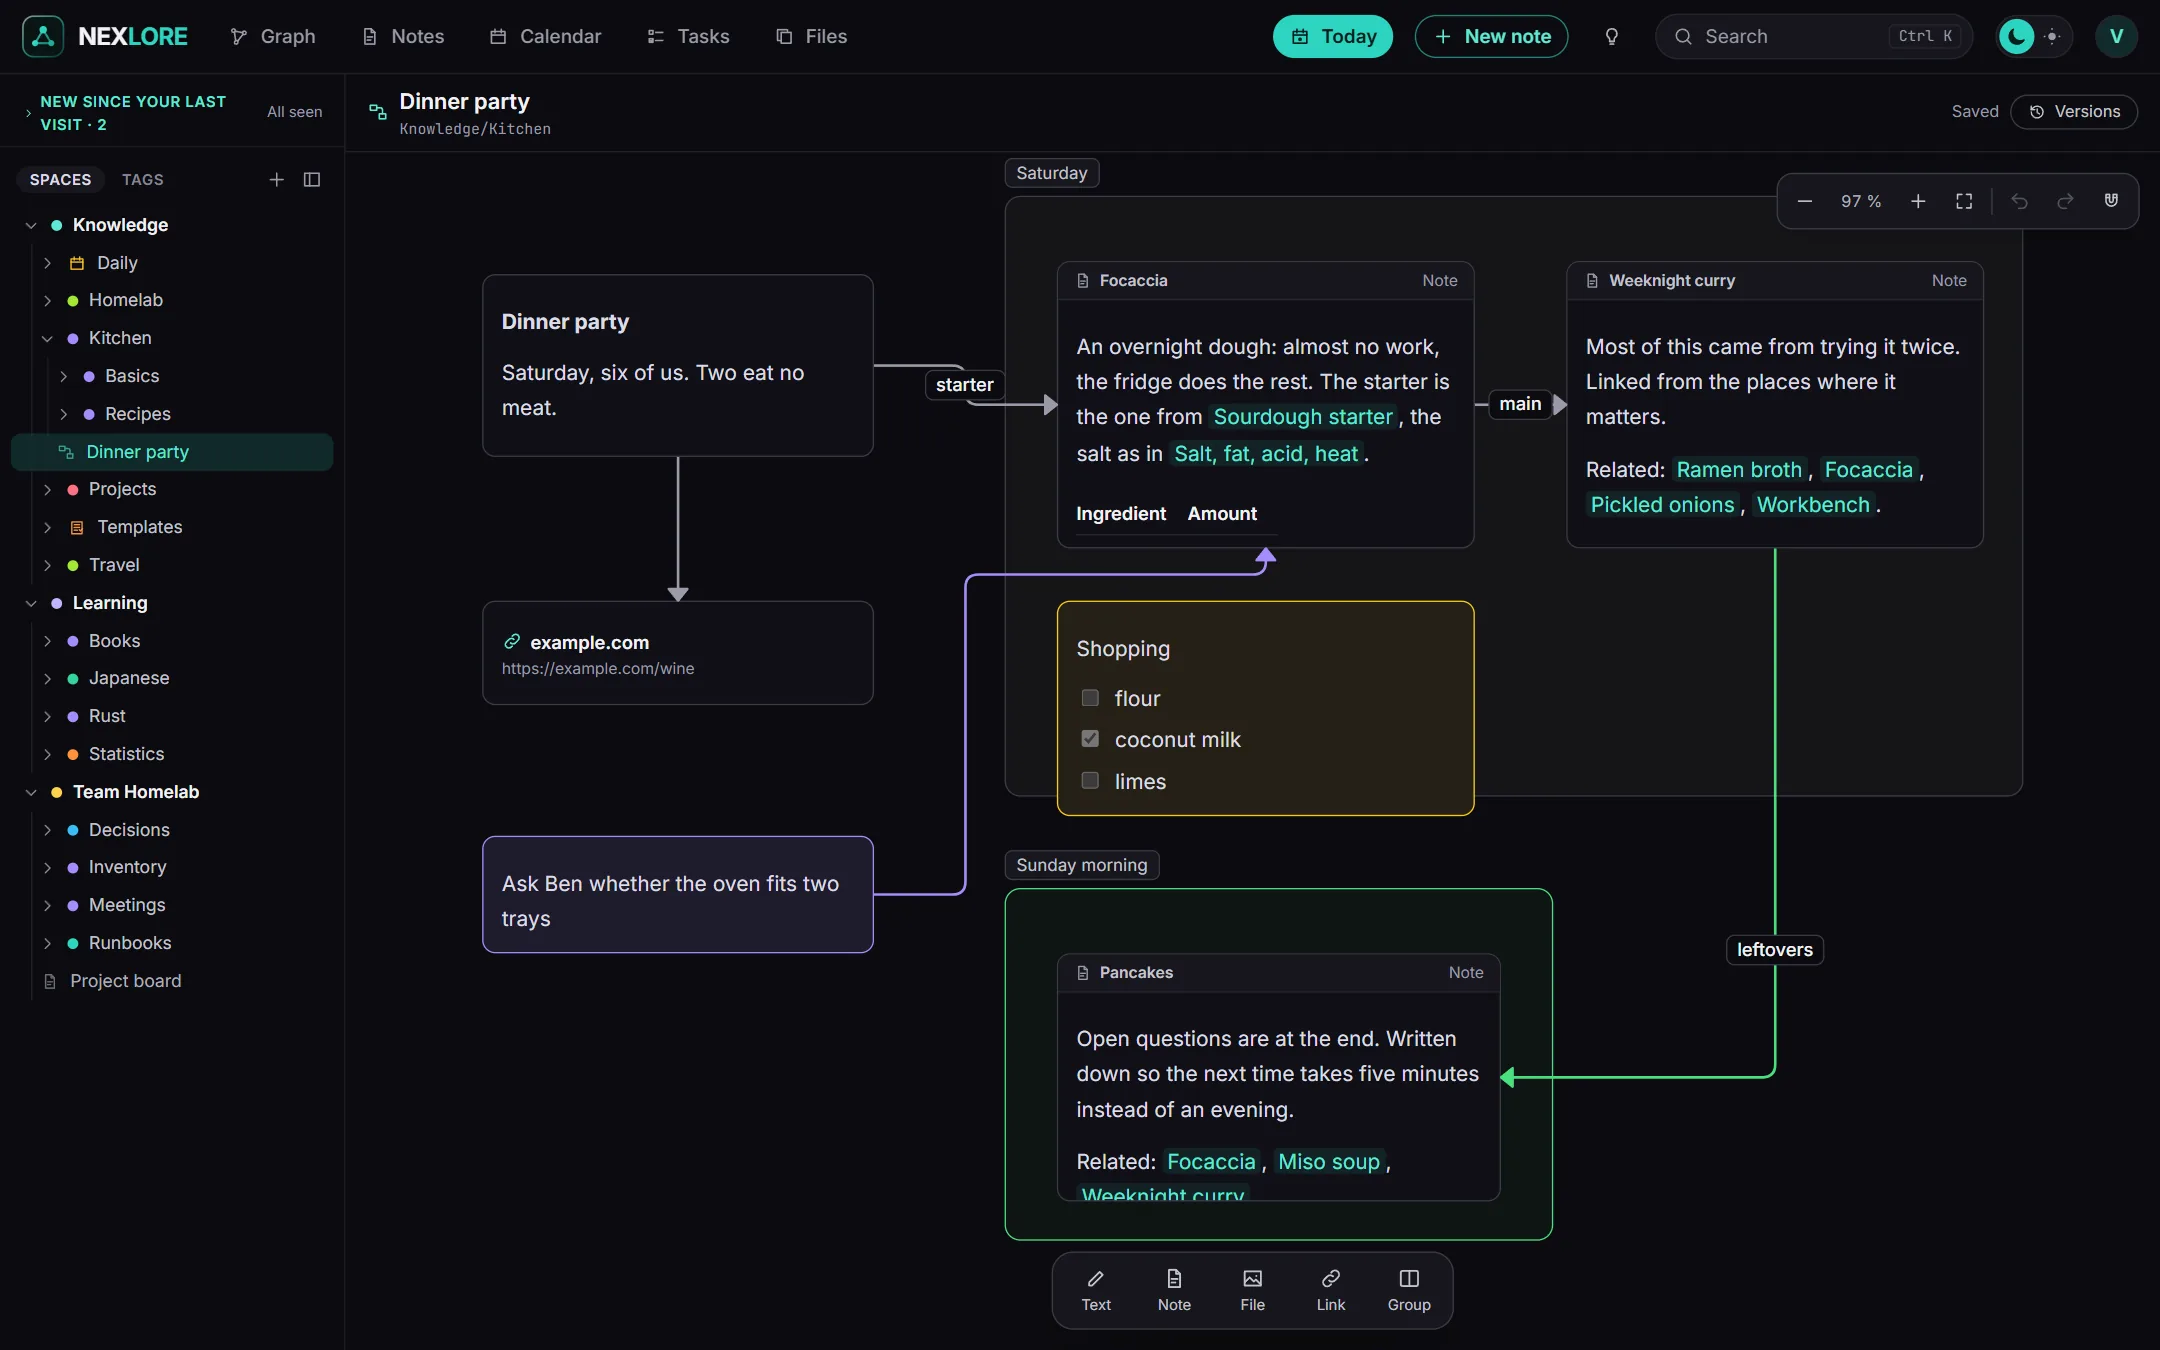Fit canvas to screen icon

[1964, 201]
